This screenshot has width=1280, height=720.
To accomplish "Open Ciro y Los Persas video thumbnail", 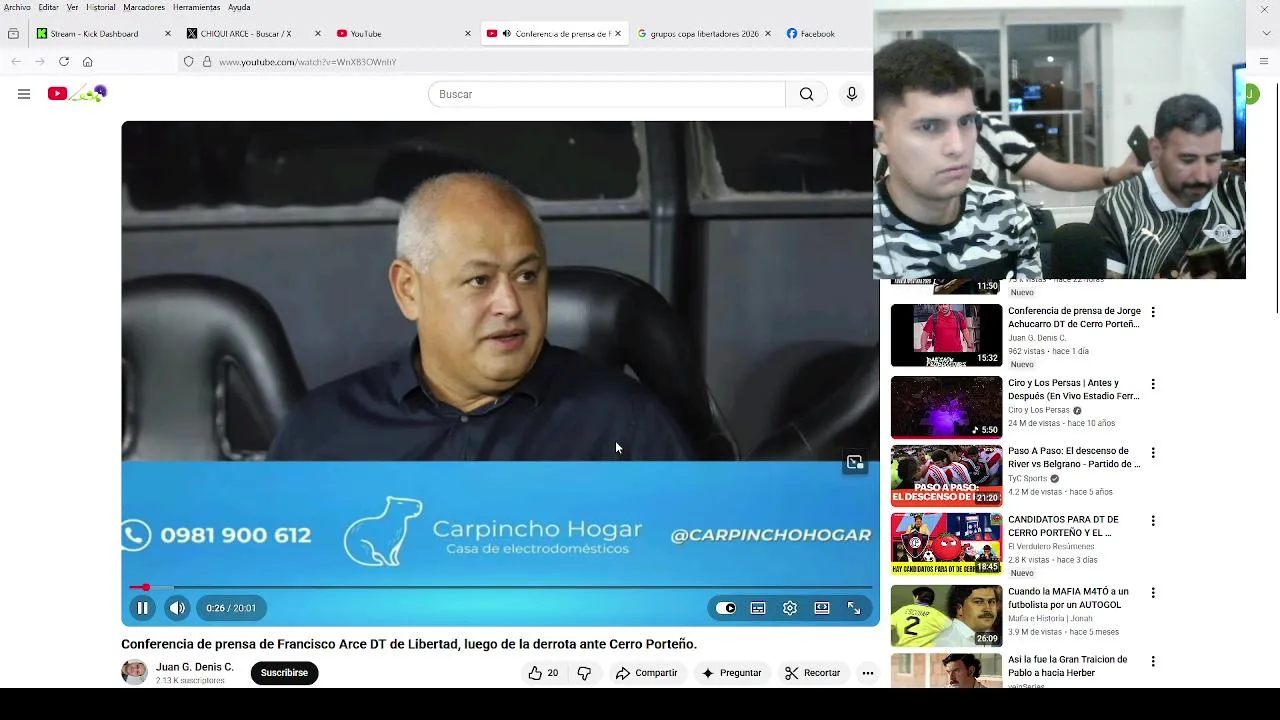I will [x=946, y=407].
